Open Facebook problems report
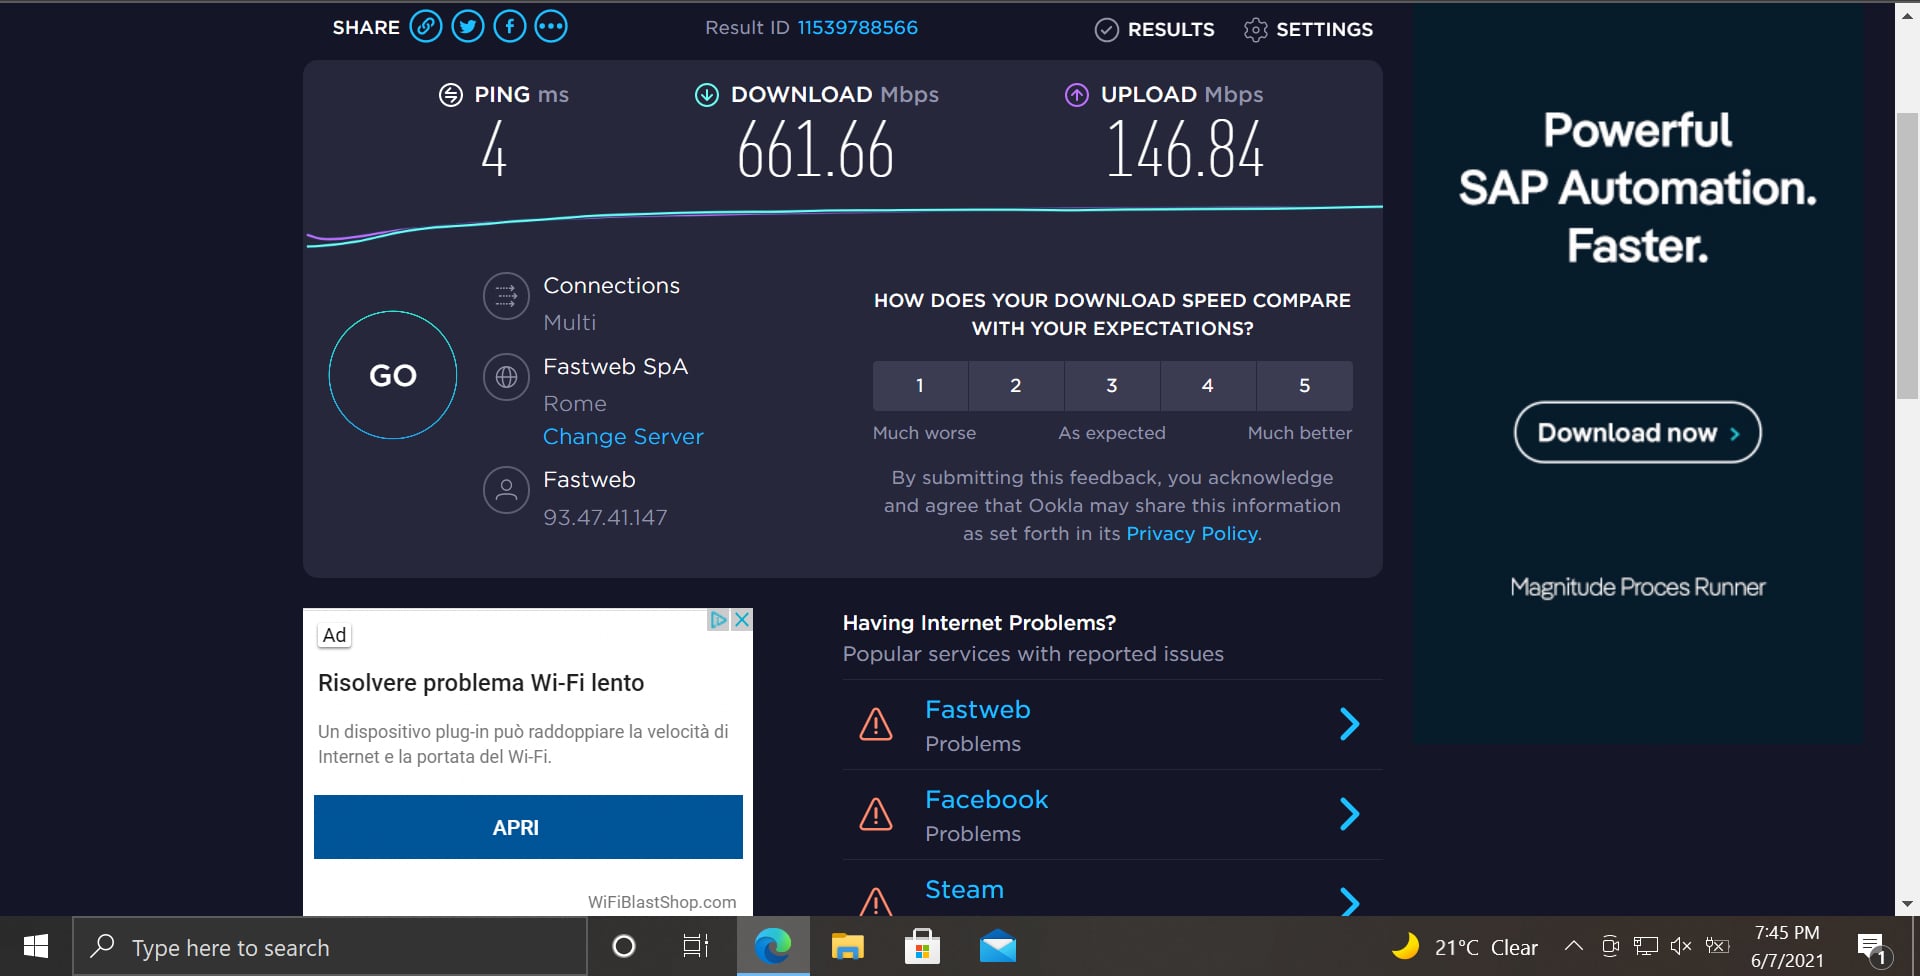 pos(987,800)
